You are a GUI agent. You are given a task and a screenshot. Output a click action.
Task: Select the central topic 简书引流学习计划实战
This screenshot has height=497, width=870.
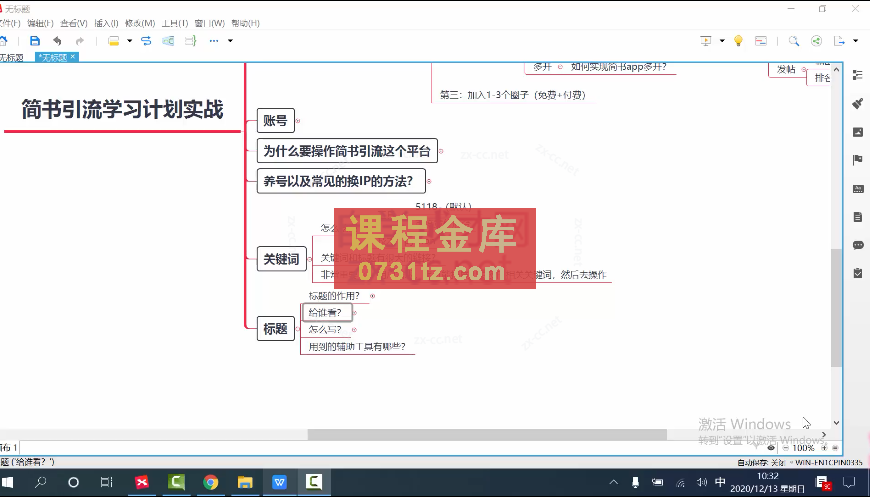[123, 109]
